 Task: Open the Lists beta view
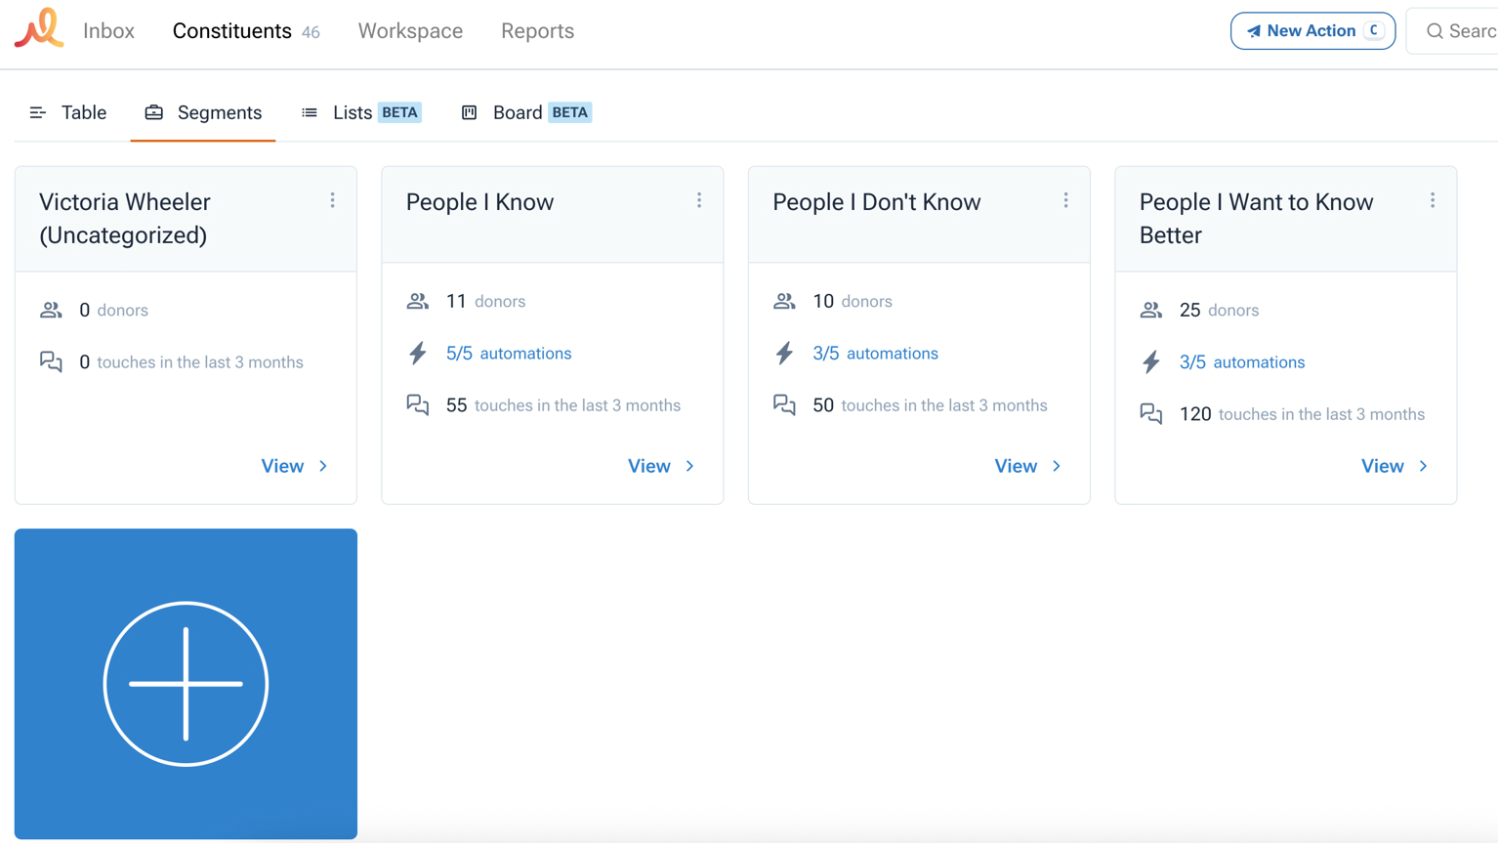[x=361, y=112]
